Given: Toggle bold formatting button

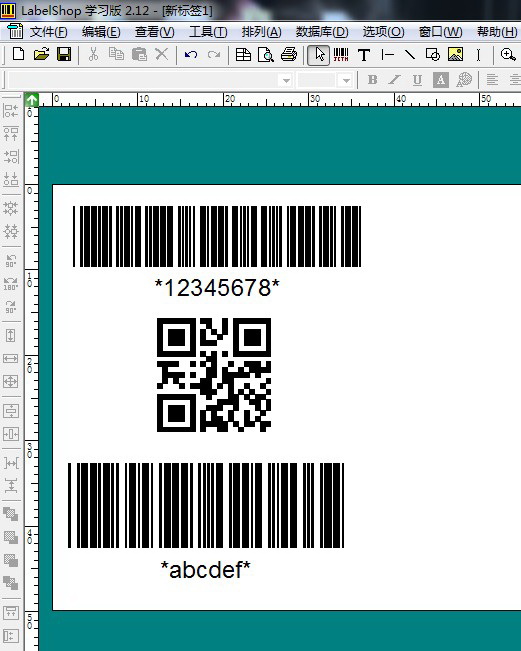Looking at the screenshot, I should click(x=372, y=80).
